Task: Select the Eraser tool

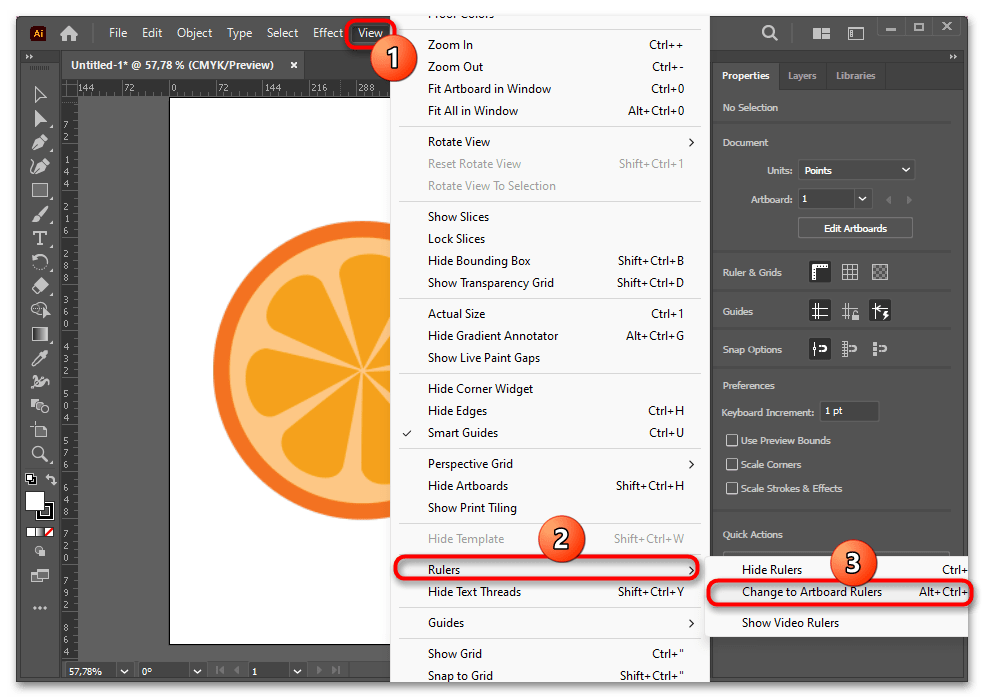Action: click(x=40, y=286)
